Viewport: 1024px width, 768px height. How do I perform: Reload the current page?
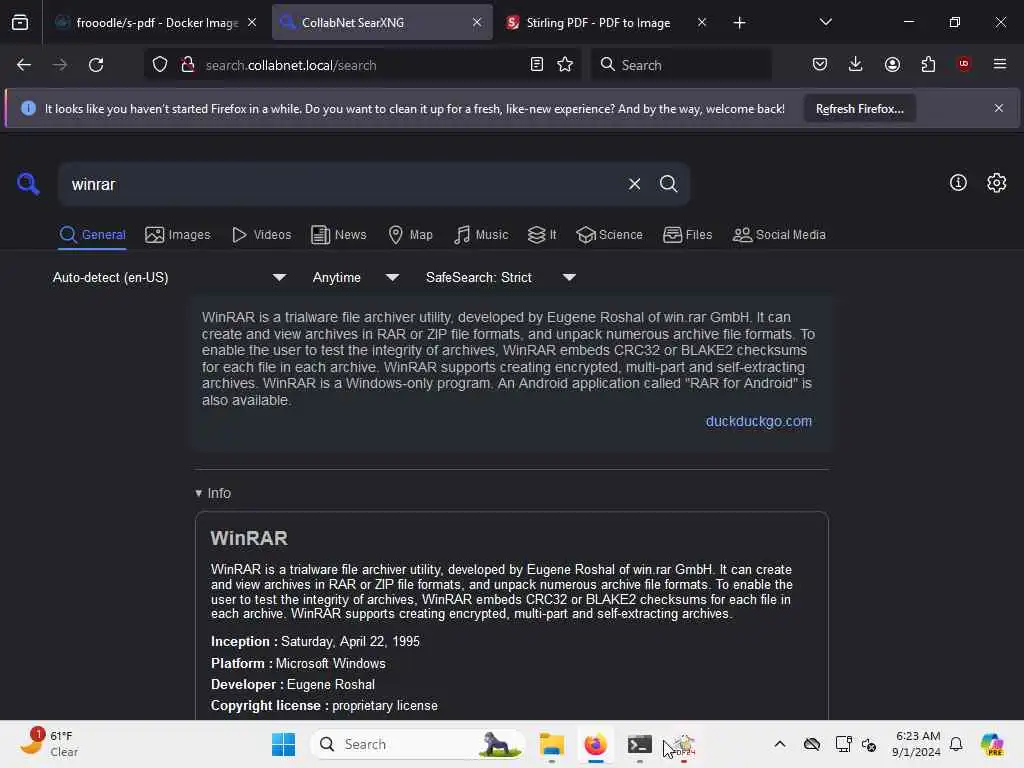[x=96, y=65]
